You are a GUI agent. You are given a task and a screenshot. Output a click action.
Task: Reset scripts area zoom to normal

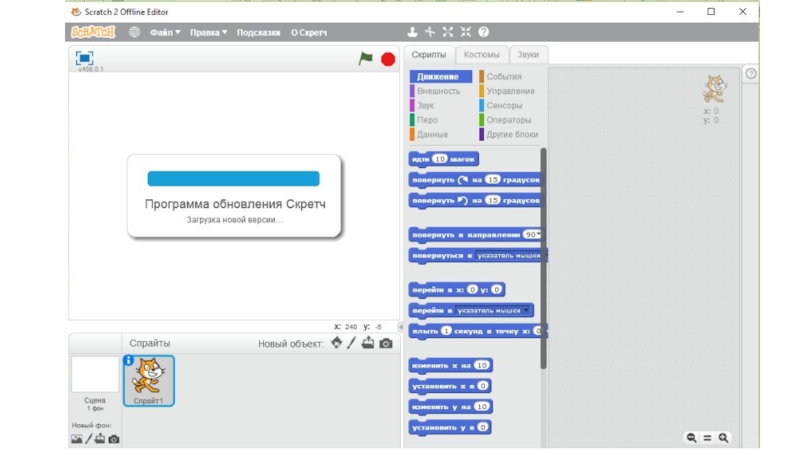point(707,438)
